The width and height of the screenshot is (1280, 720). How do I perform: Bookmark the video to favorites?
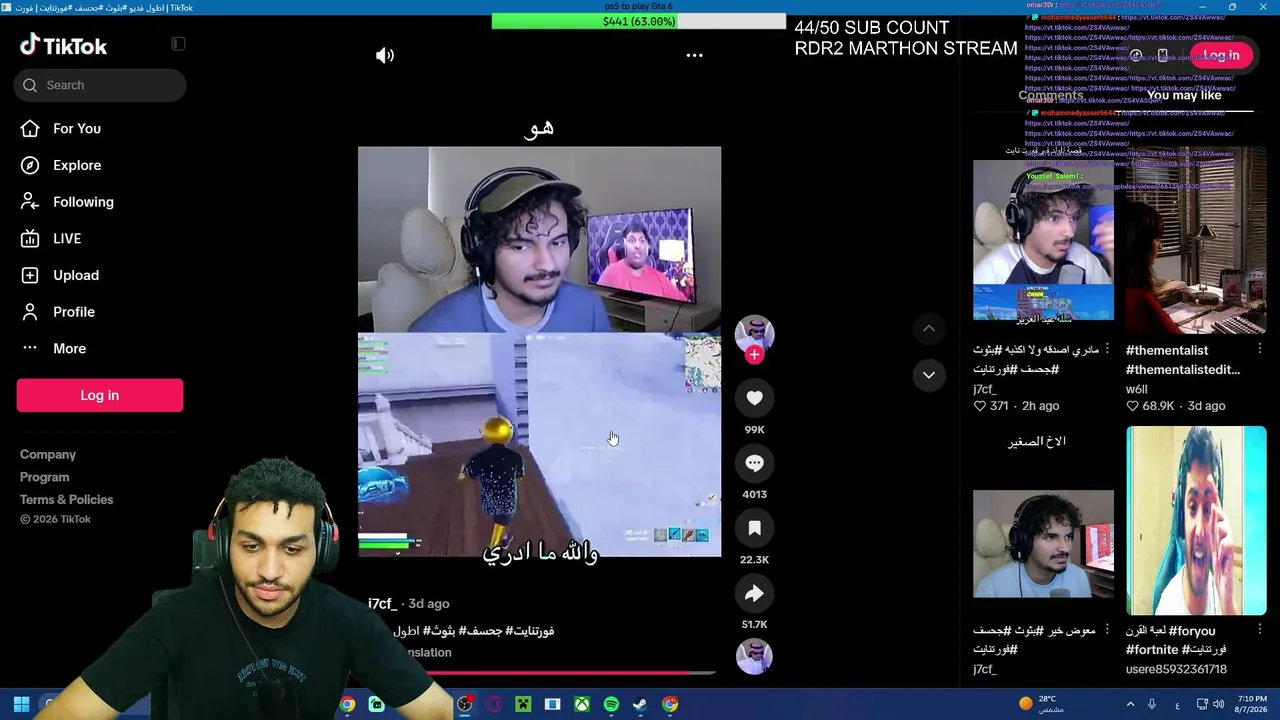[754, 528]
